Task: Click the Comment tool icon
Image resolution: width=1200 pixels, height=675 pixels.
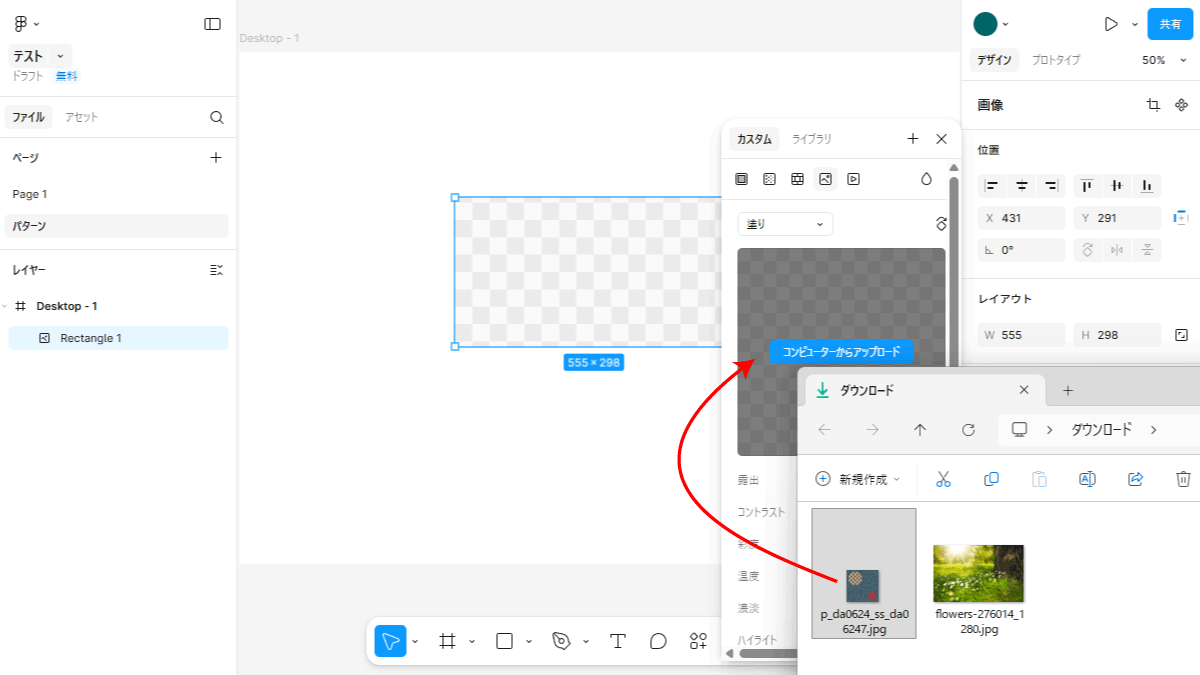Action: (658, 641)
